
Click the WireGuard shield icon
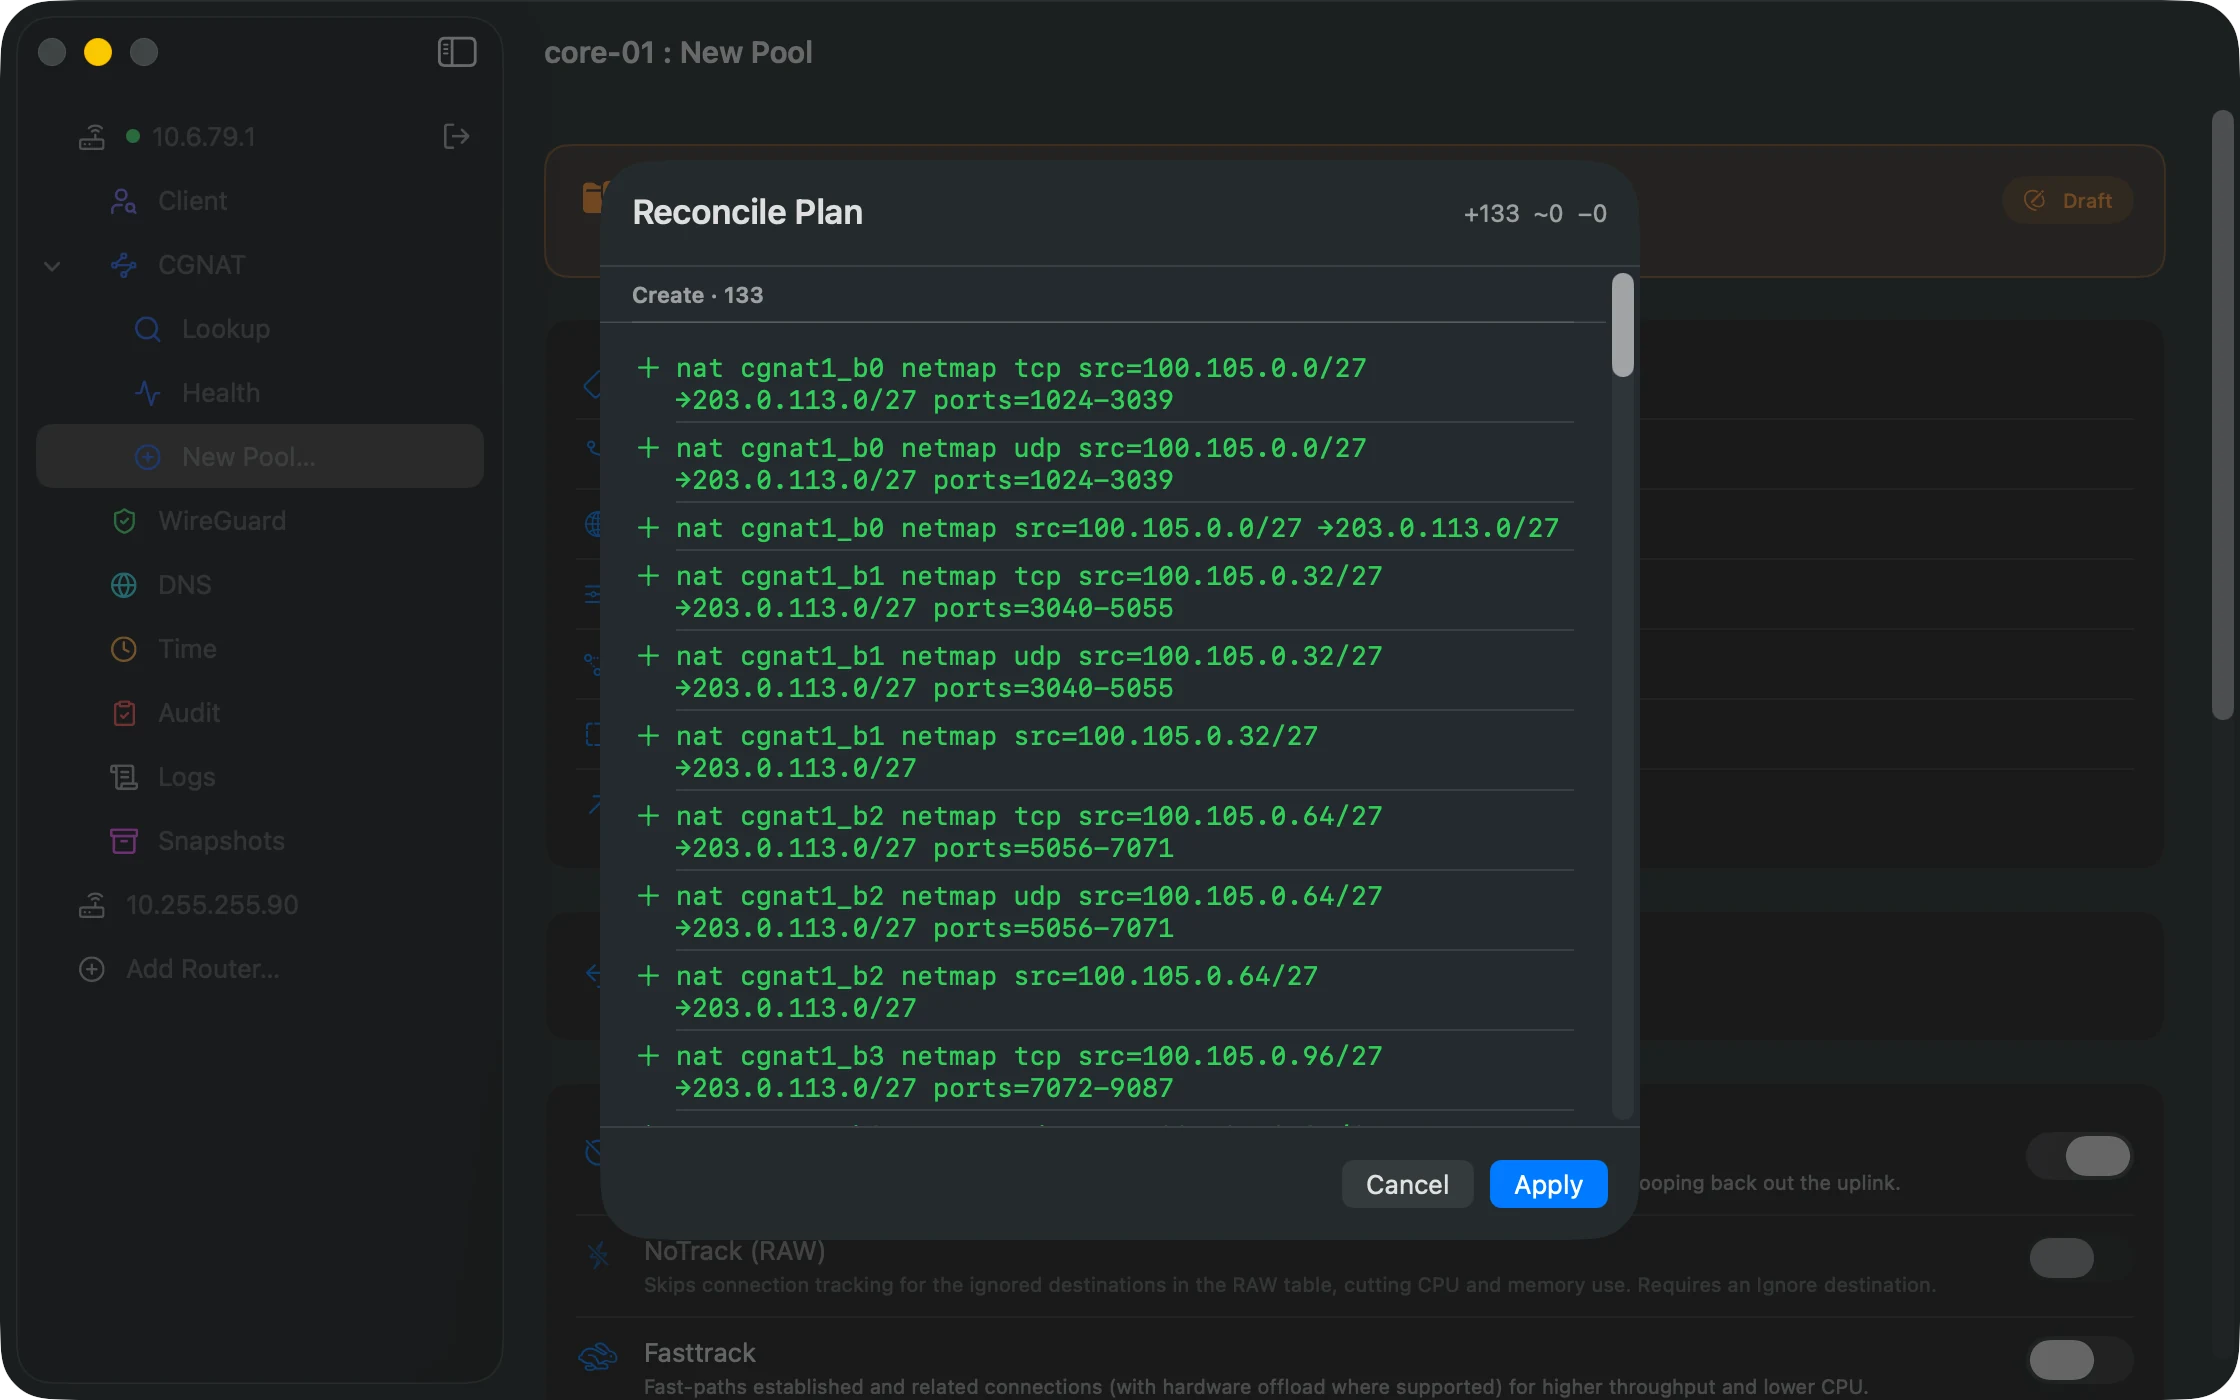124,521
